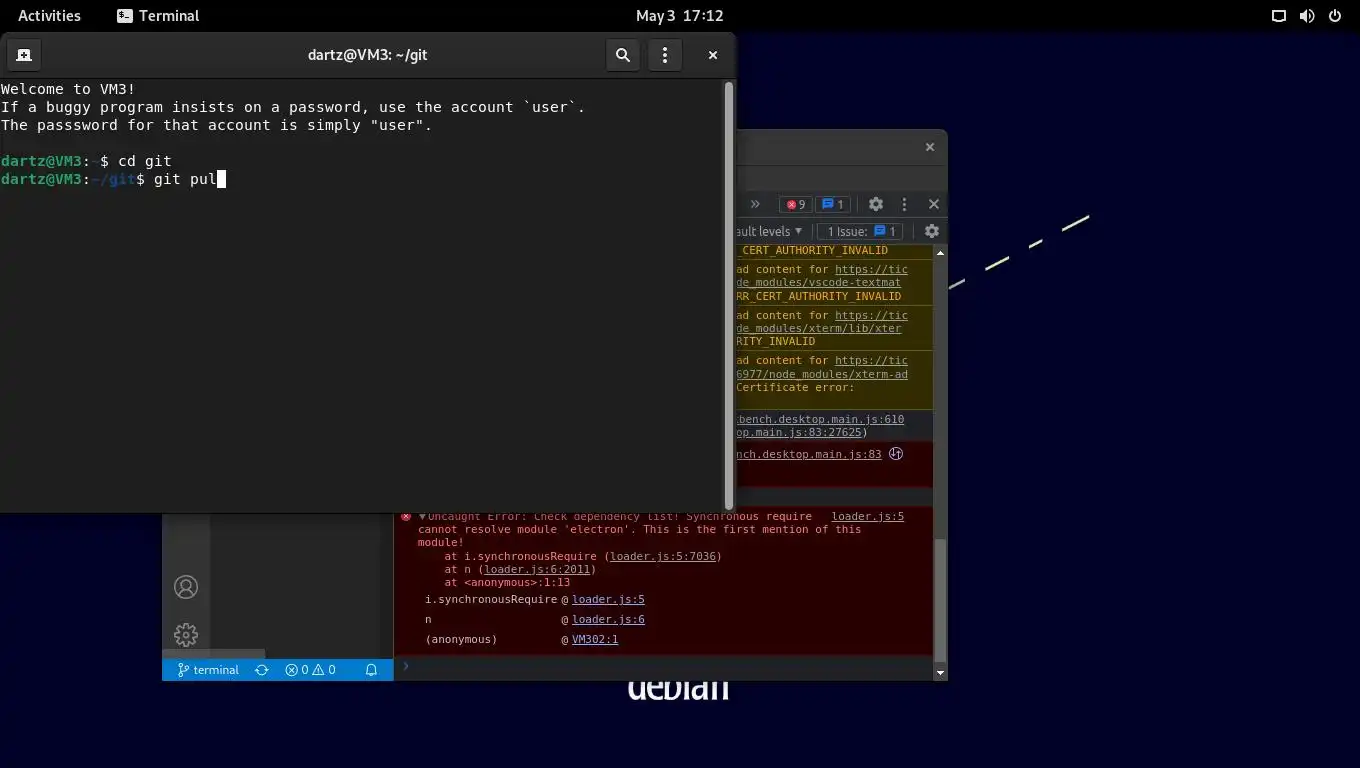Close the background browser window

tap(930, 147)
